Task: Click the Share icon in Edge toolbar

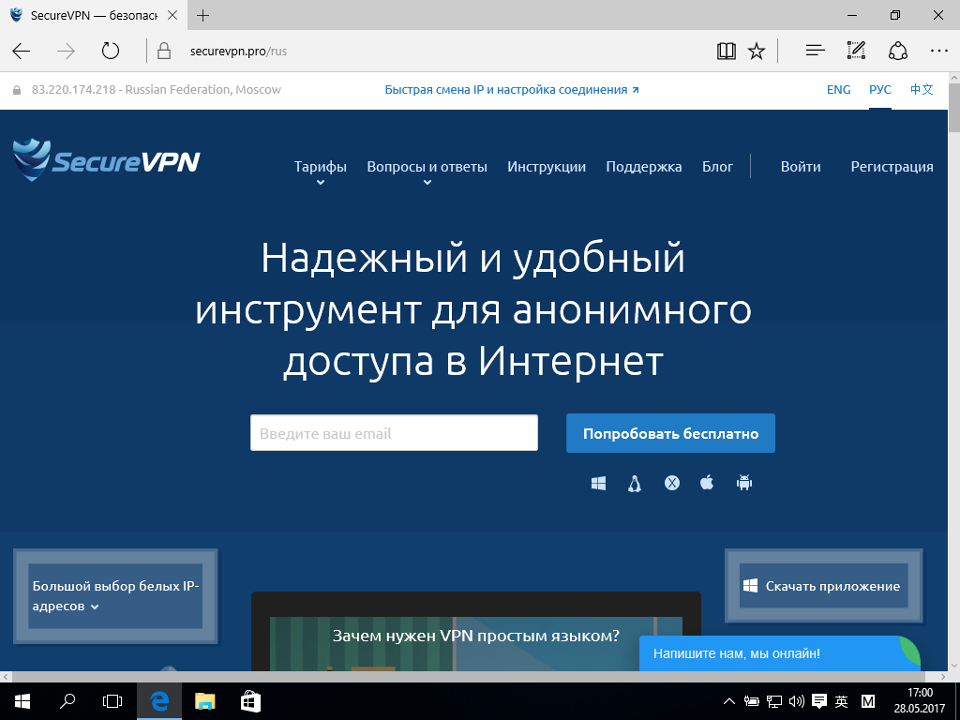Action: coord(898,51)
